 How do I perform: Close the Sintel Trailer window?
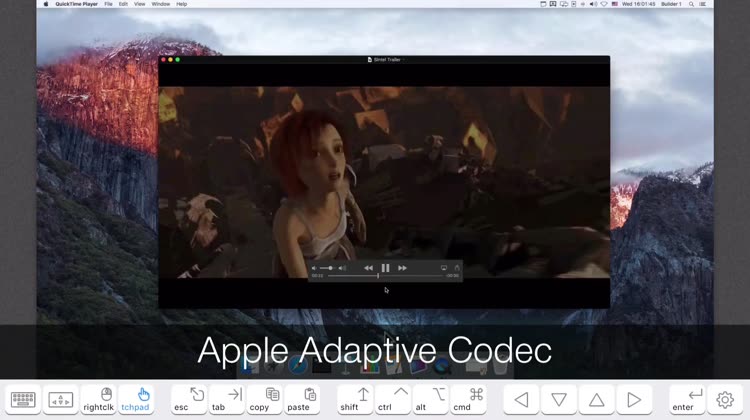coord(163,60)
